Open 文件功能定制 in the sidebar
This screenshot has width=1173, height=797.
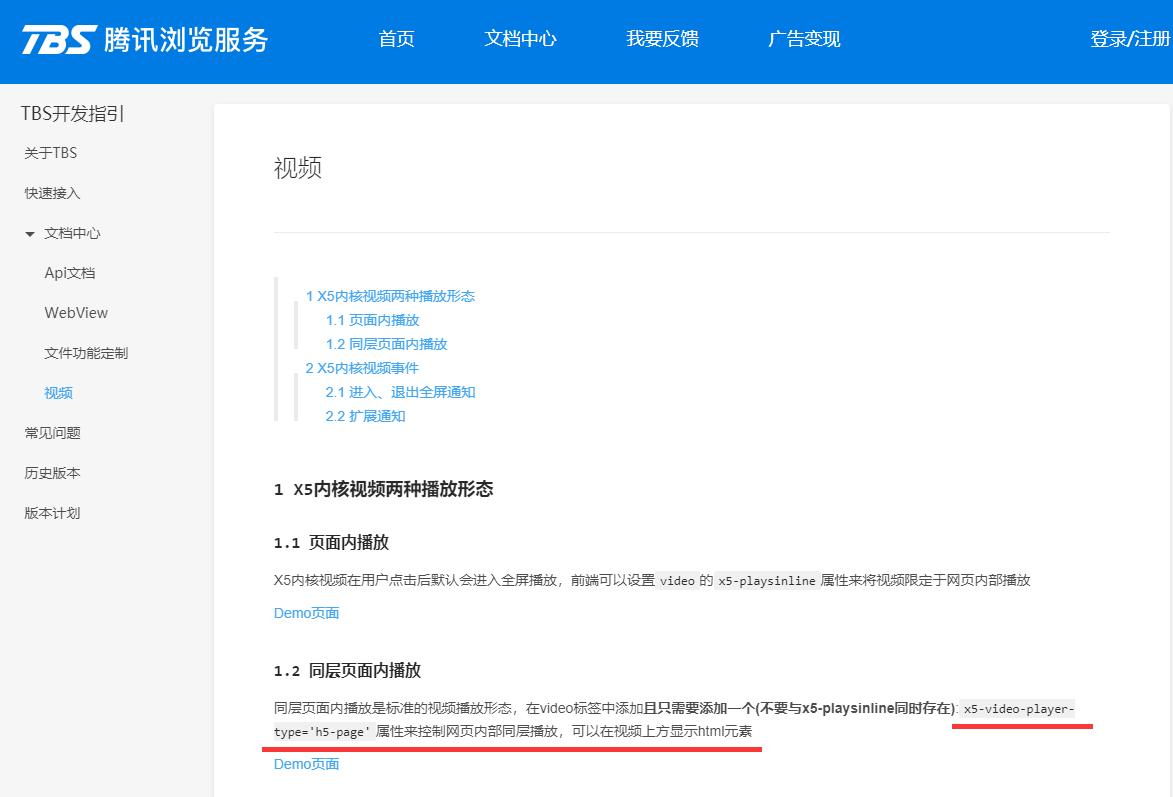coord(86,353)
